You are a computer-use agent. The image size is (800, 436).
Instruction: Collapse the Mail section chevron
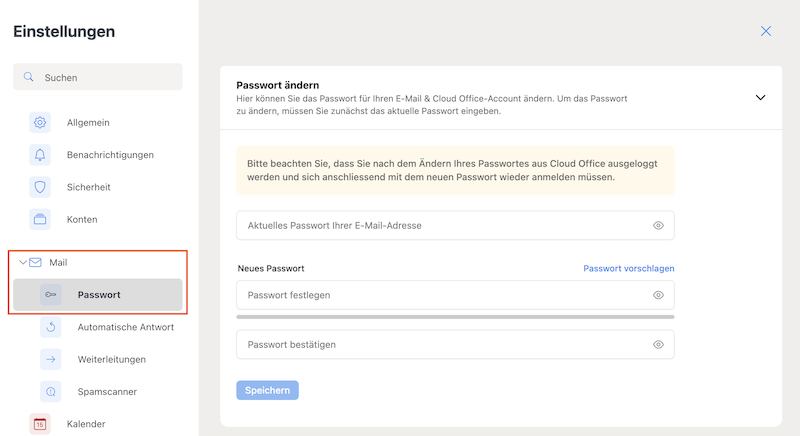point(22,263)
